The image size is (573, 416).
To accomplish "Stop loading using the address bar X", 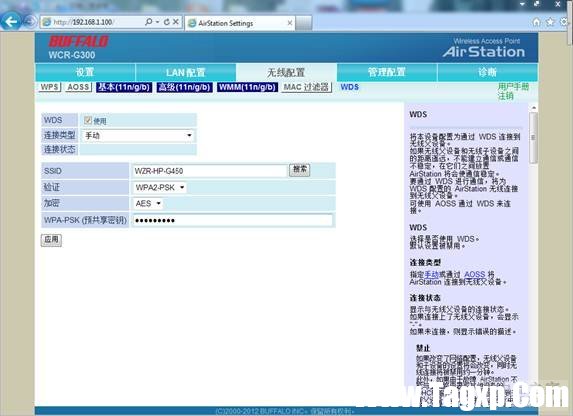I will tap(176, 22).
